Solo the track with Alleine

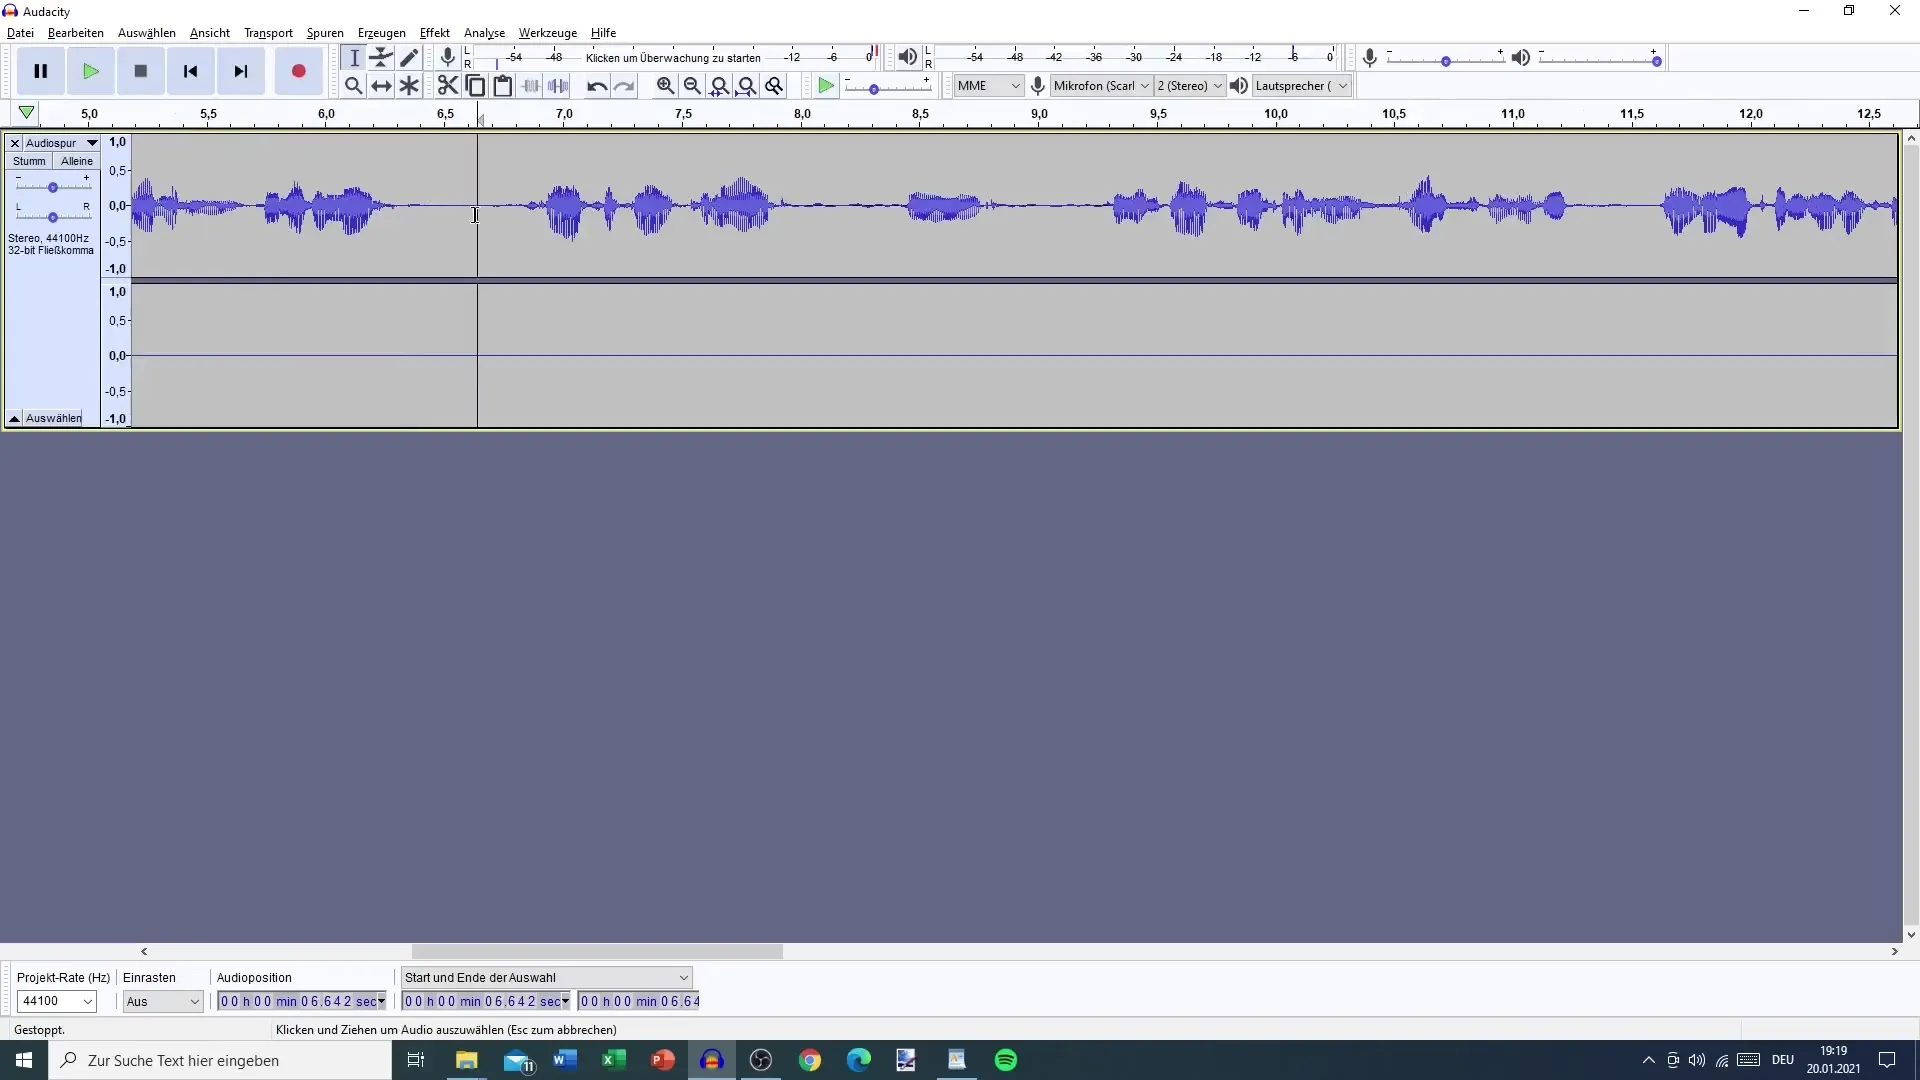point(76,161)
